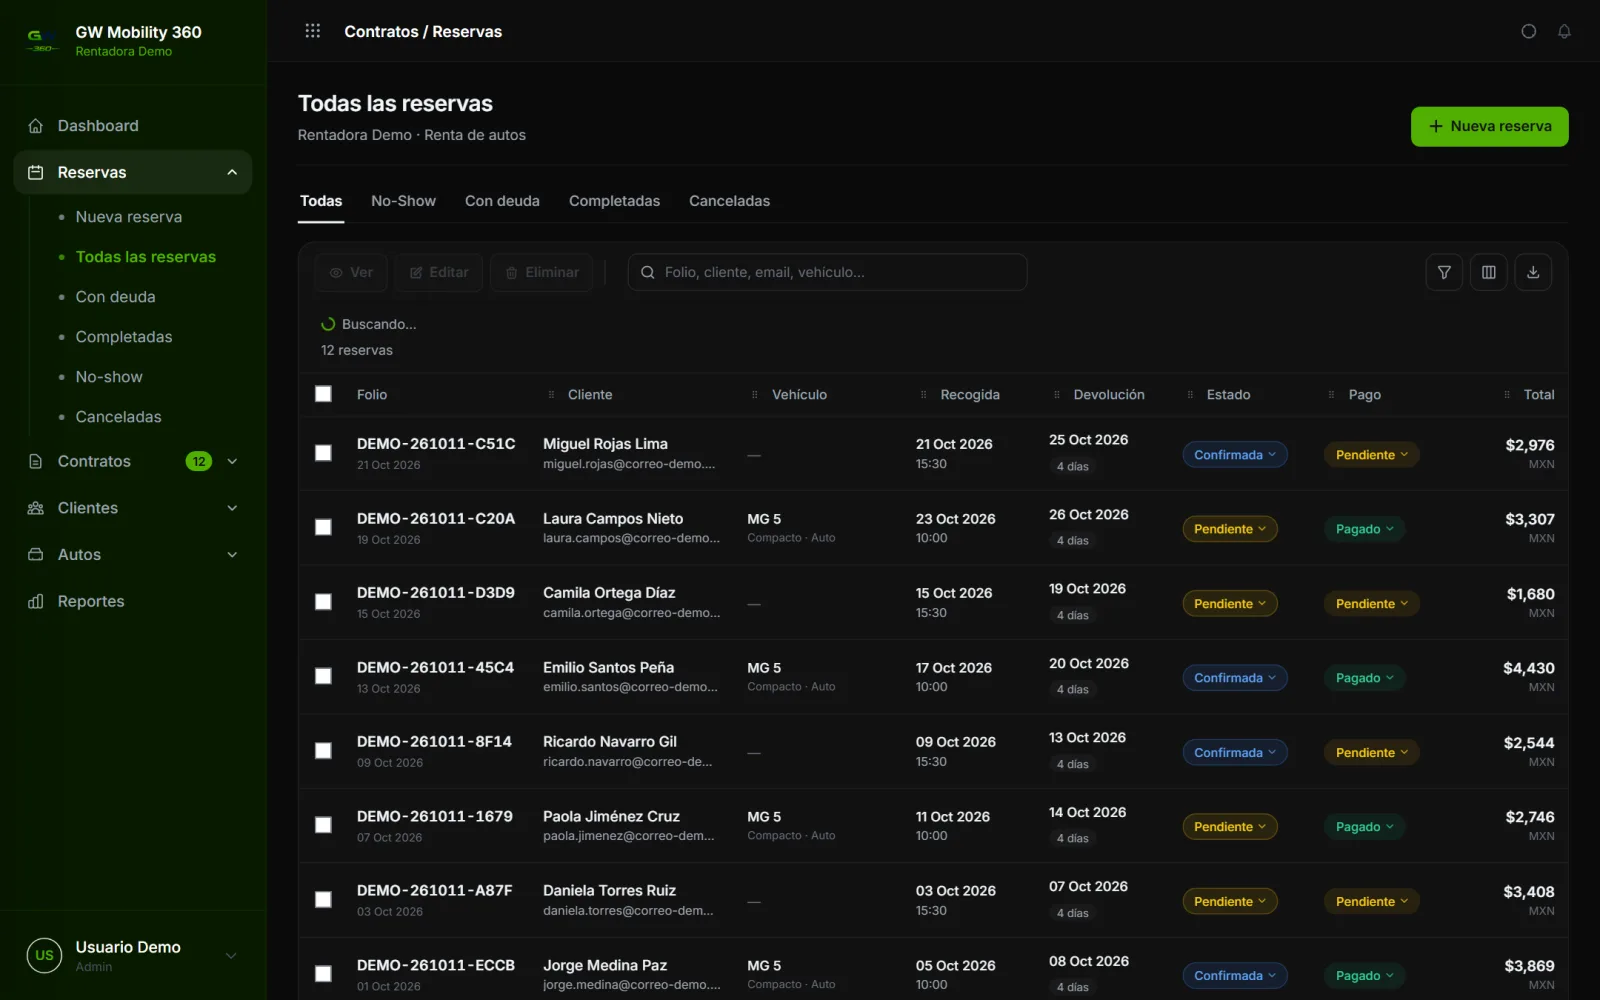Open the column settings icon

click(x=1488, y=272)
